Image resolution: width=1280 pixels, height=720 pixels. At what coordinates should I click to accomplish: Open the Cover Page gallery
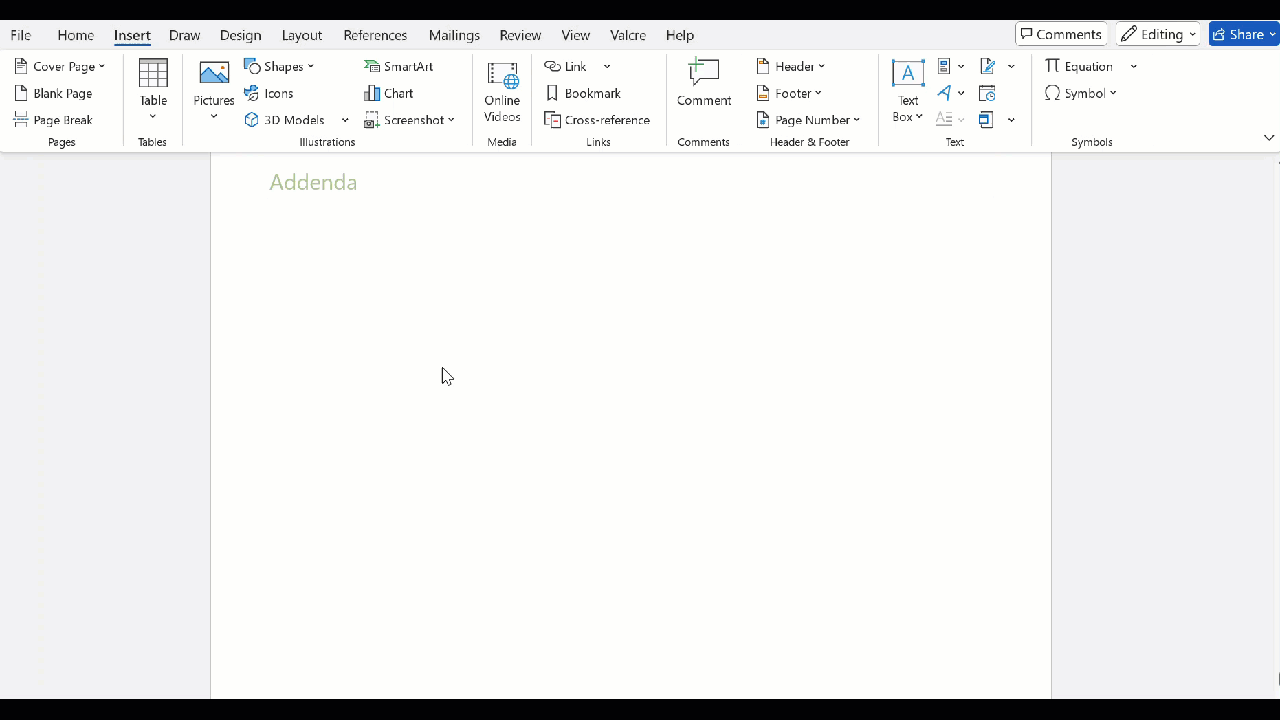click(x=60, y=66)
